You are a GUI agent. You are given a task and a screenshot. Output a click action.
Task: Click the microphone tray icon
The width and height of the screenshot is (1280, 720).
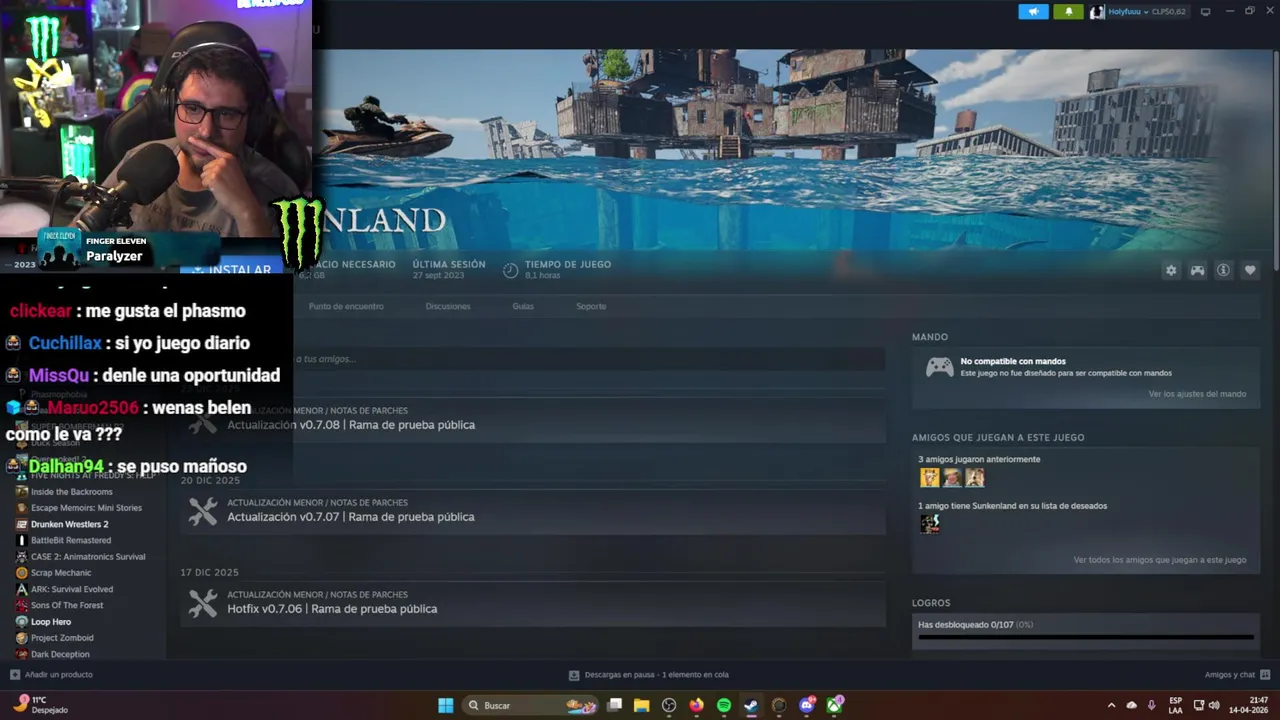point(1152,705)
